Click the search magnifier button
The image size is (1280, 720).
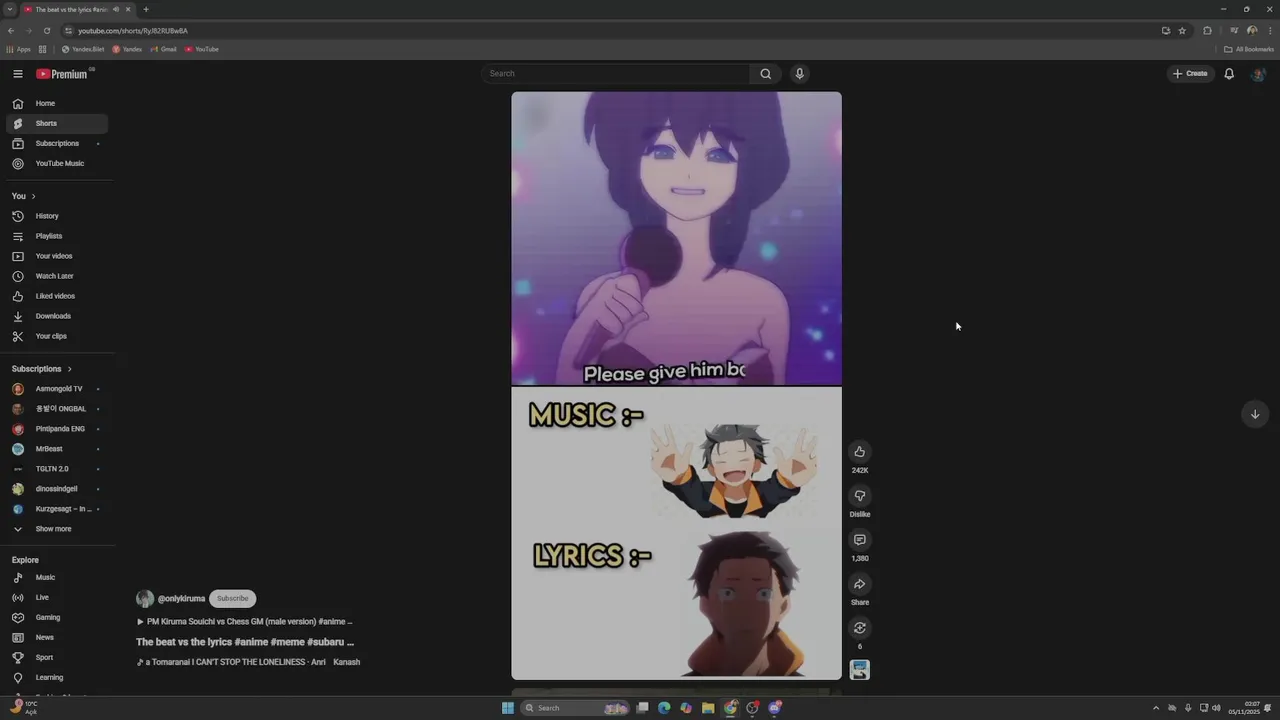[x=765, y=73]
